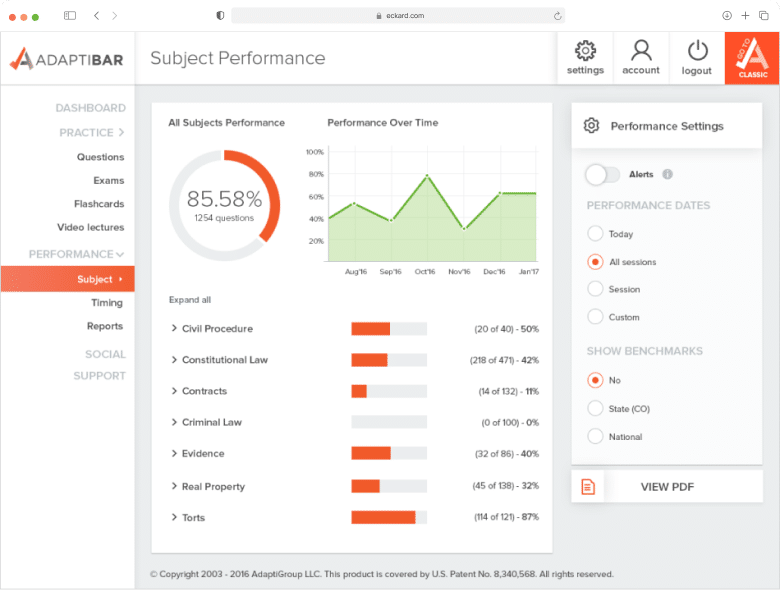Click the browser address bar
Image resolution: width=780 pixels, height=590 pixels.
pos(398,15)
